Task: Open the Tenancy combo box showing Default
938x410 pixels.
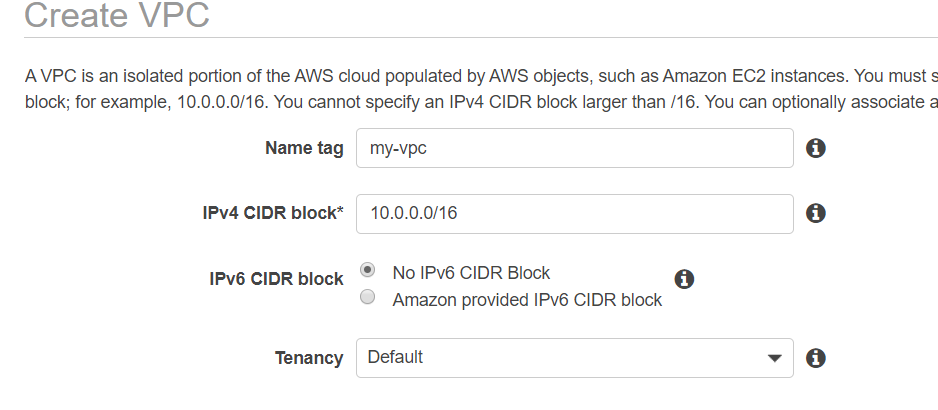Action: [560, 358]
